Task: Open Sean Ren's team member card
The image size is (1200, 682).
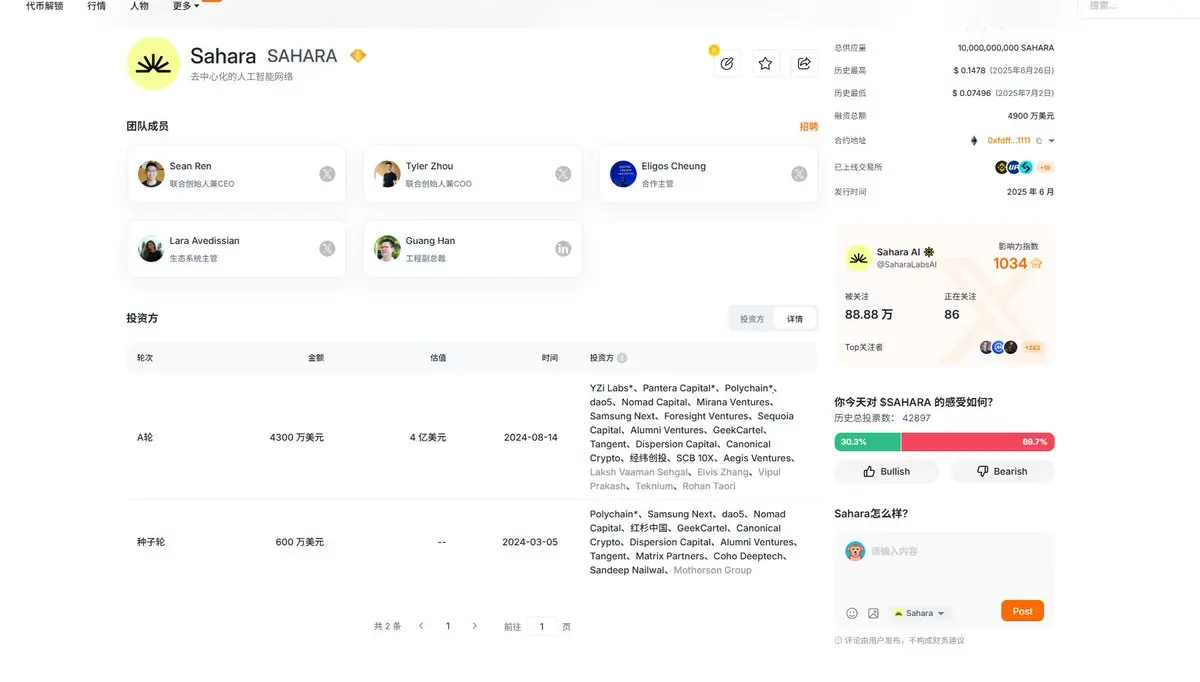Action: pyautogui.click(x=237, y=174)
